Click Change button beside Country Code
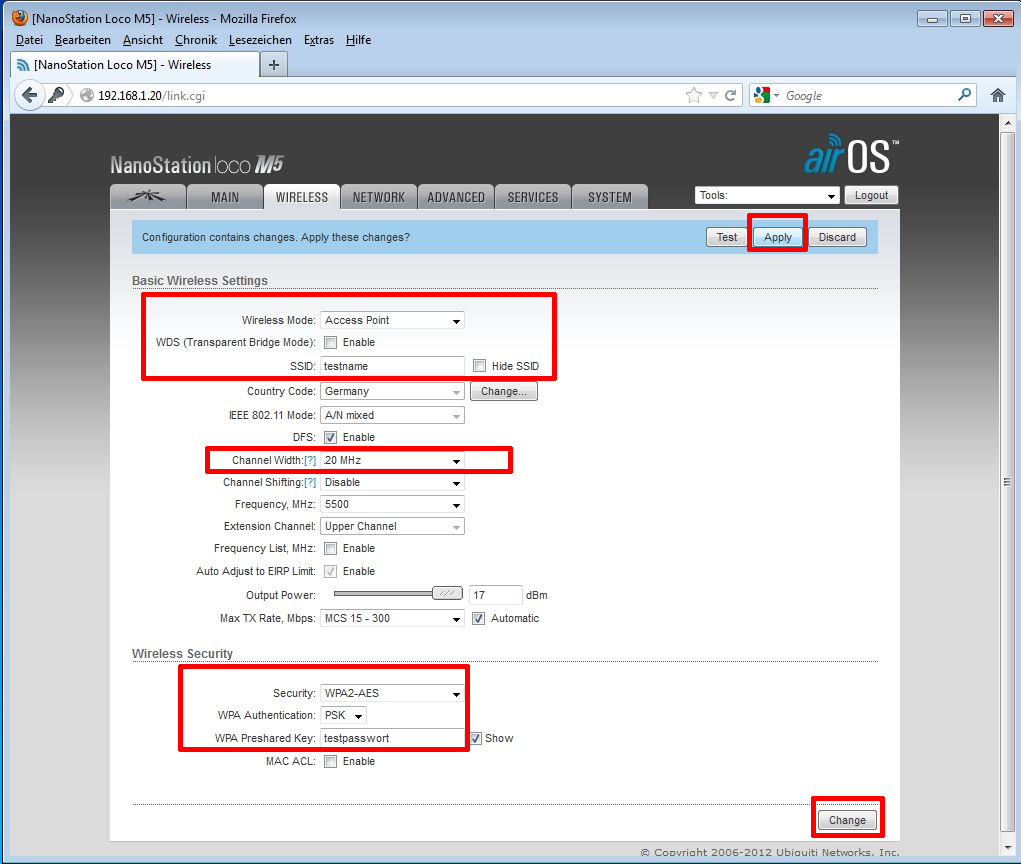Screen dimensions: 1021x864 point(503,391)
